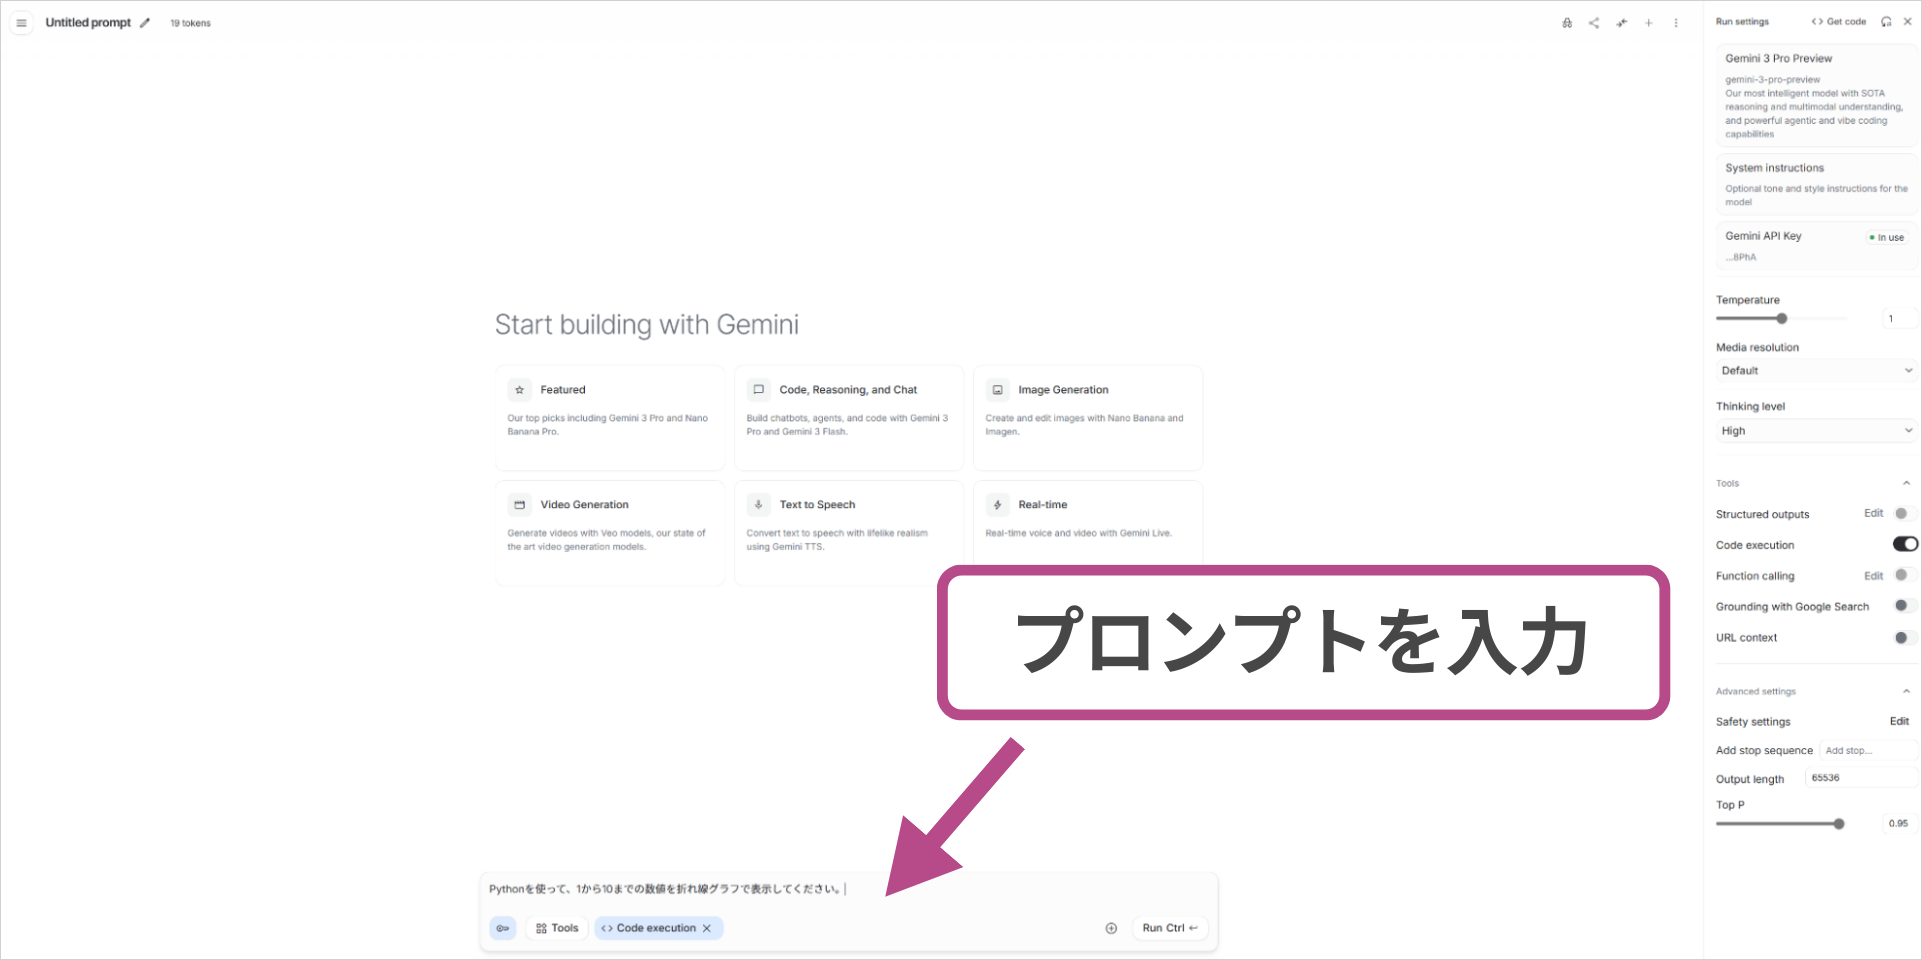
Task: Select the Image Generation card
Action: (x=1087, y=417)
